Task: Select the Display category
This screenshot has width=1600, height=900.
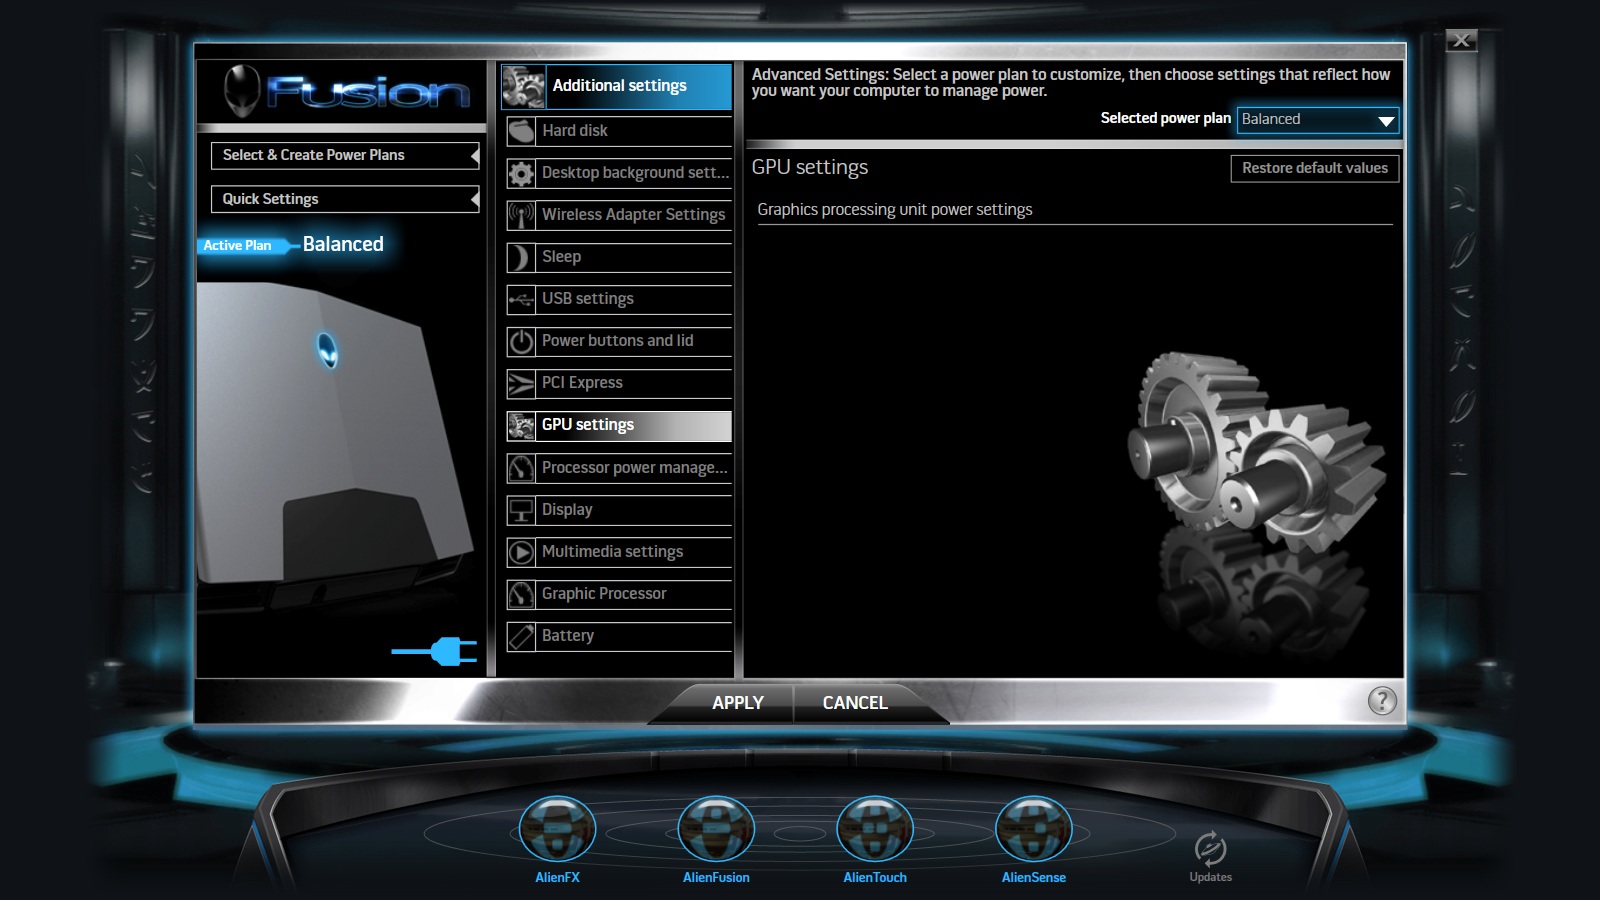Action: 619,510
